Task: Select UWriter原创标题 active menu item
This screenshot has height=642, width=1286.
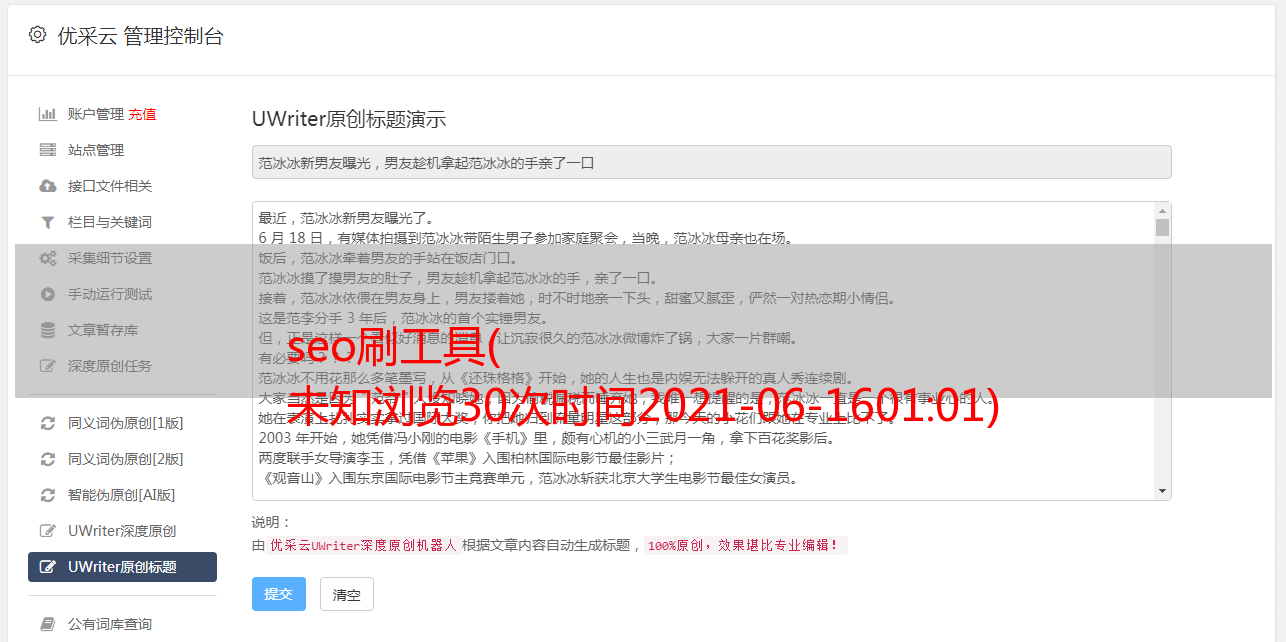Action: pyautogui.click(x=122, y=567)
